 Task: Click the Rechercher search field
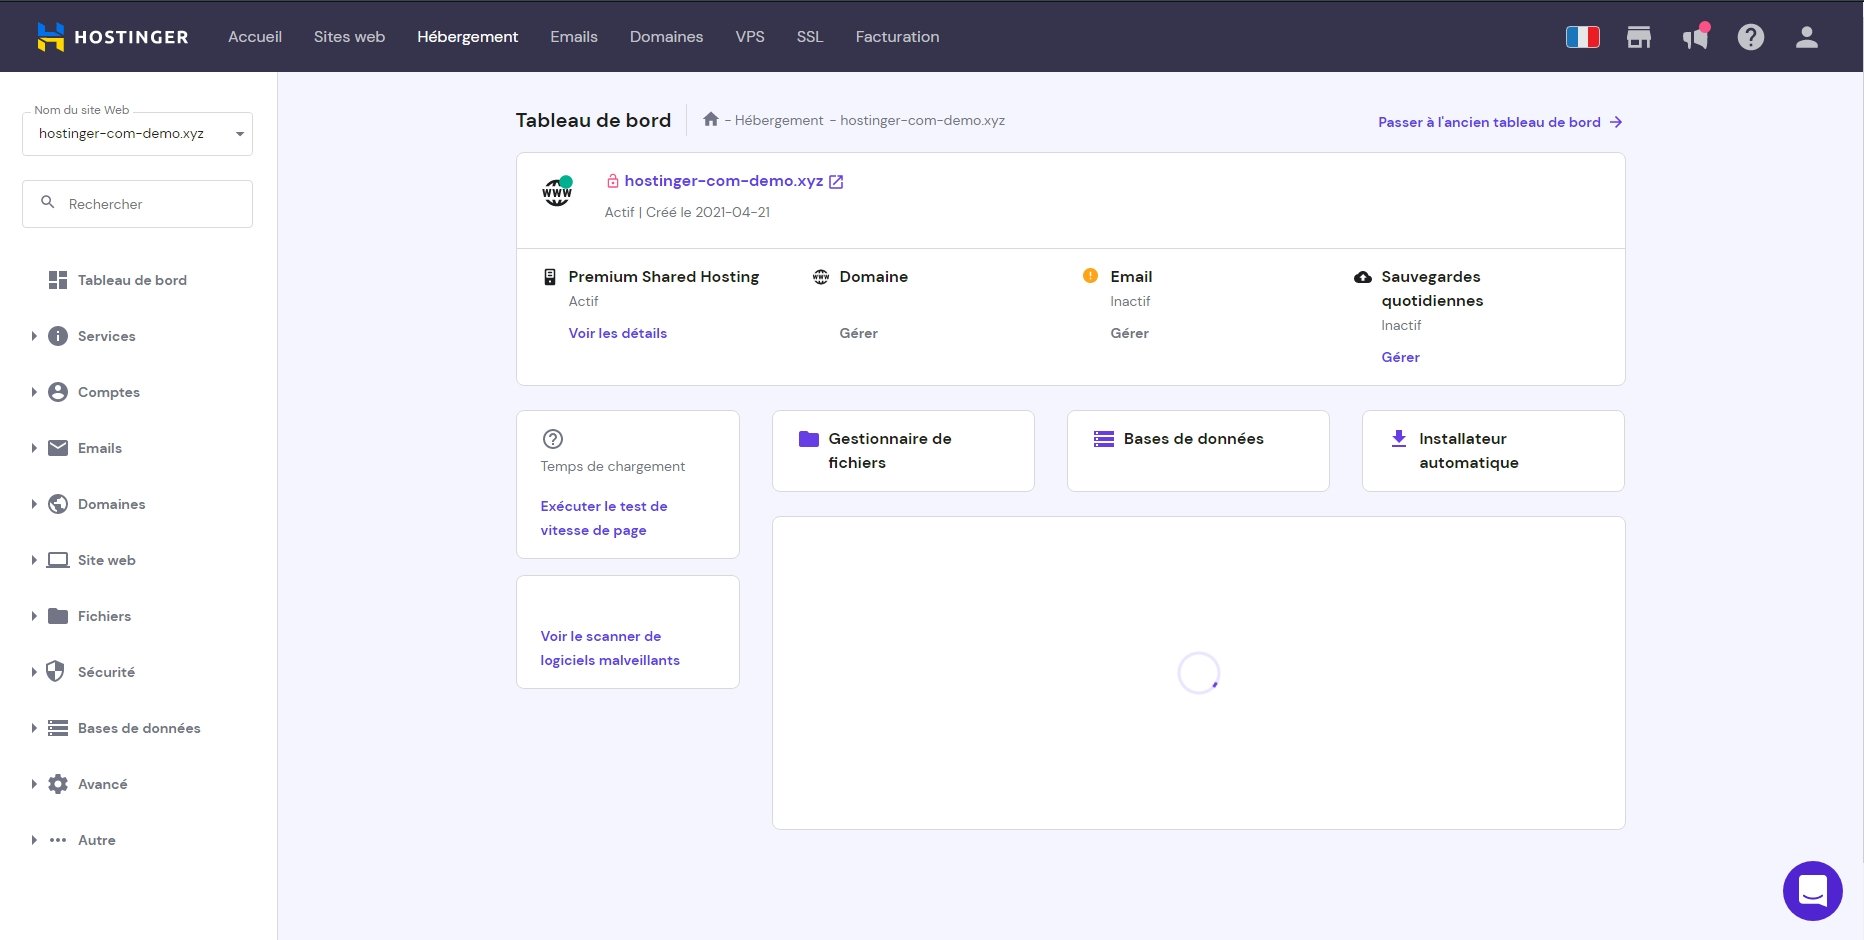pyautogui.click(x=137, y=204)
